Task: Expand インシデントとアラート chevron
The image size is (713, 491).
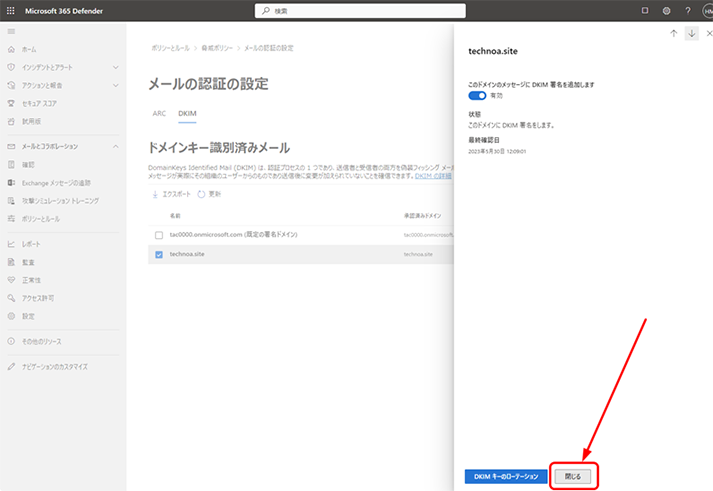Action: click(x=115, y=67)
